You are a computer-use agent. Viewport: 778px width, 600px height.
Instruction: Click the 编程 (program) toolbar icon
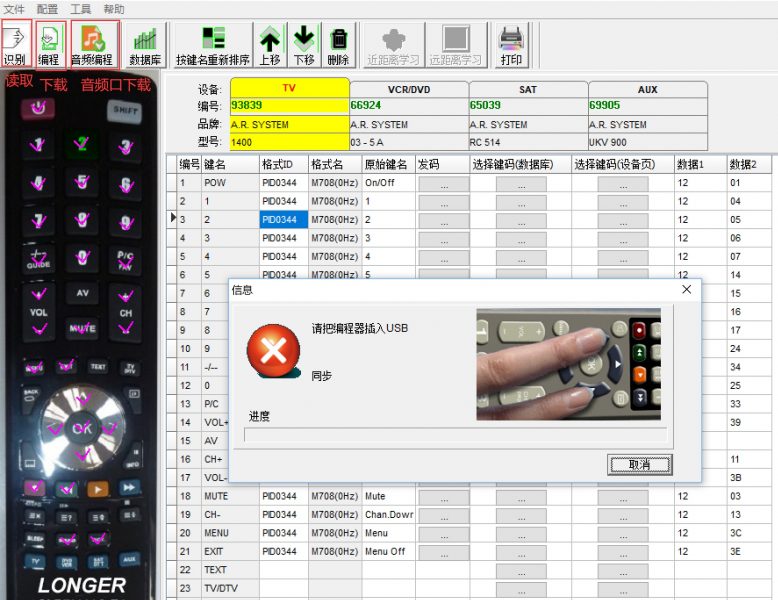click(48, 44)
